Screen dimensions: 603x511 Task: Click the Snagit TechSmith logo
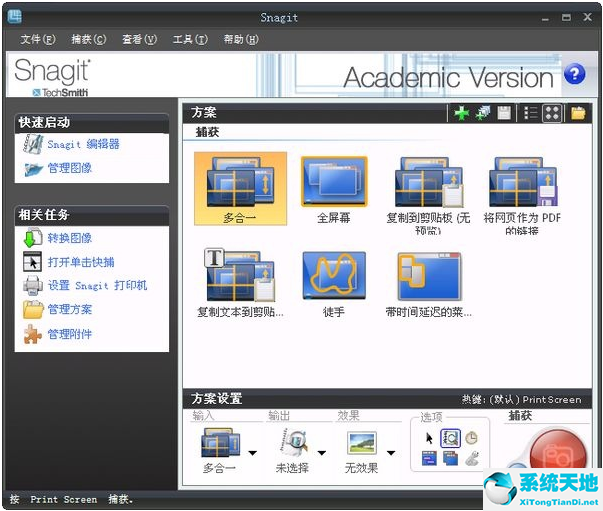[52, 77]
